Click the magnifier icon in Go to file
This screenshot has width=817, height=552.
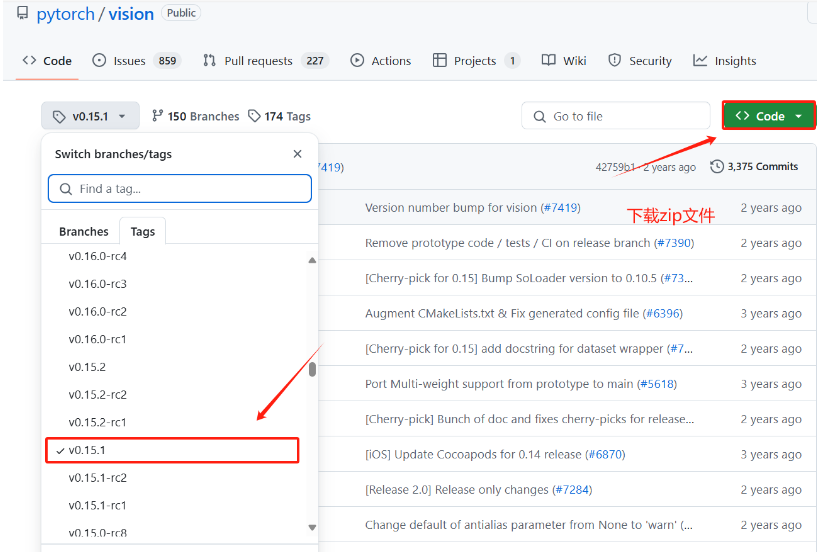540,116
